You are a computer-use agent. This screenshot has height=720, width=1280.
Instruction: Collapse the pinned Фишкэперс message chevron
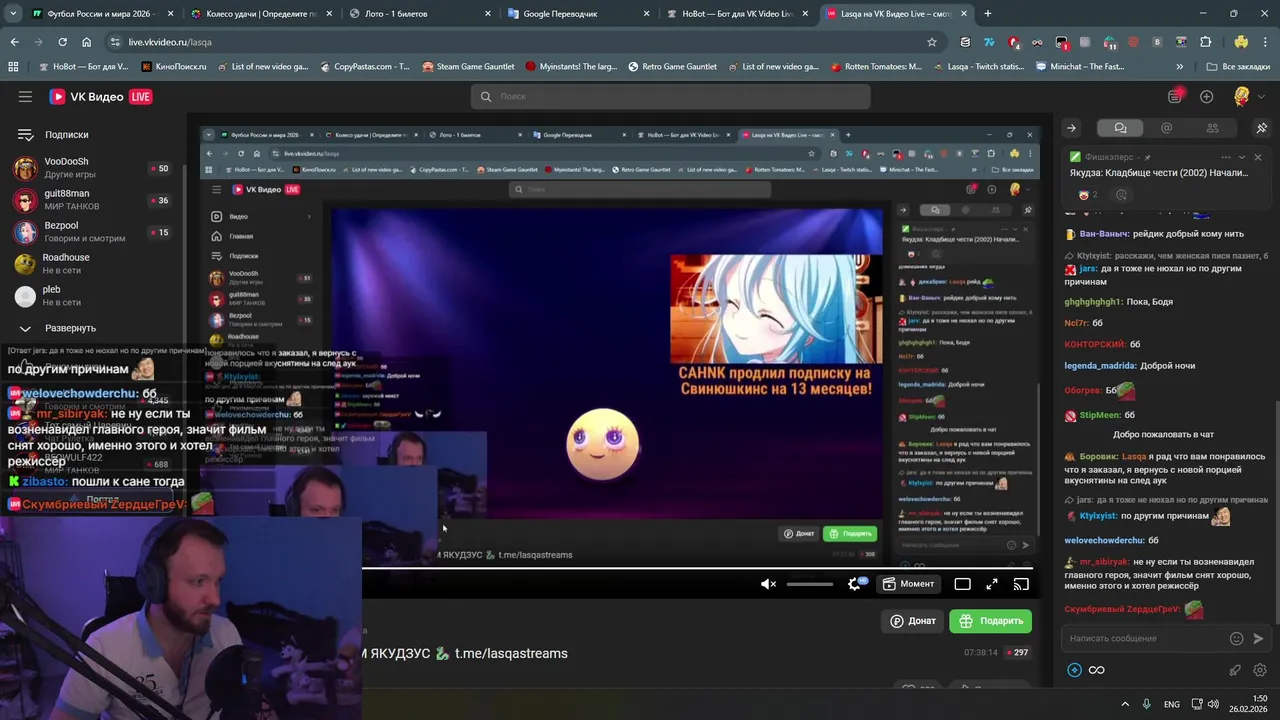[x=1242, y=157]
